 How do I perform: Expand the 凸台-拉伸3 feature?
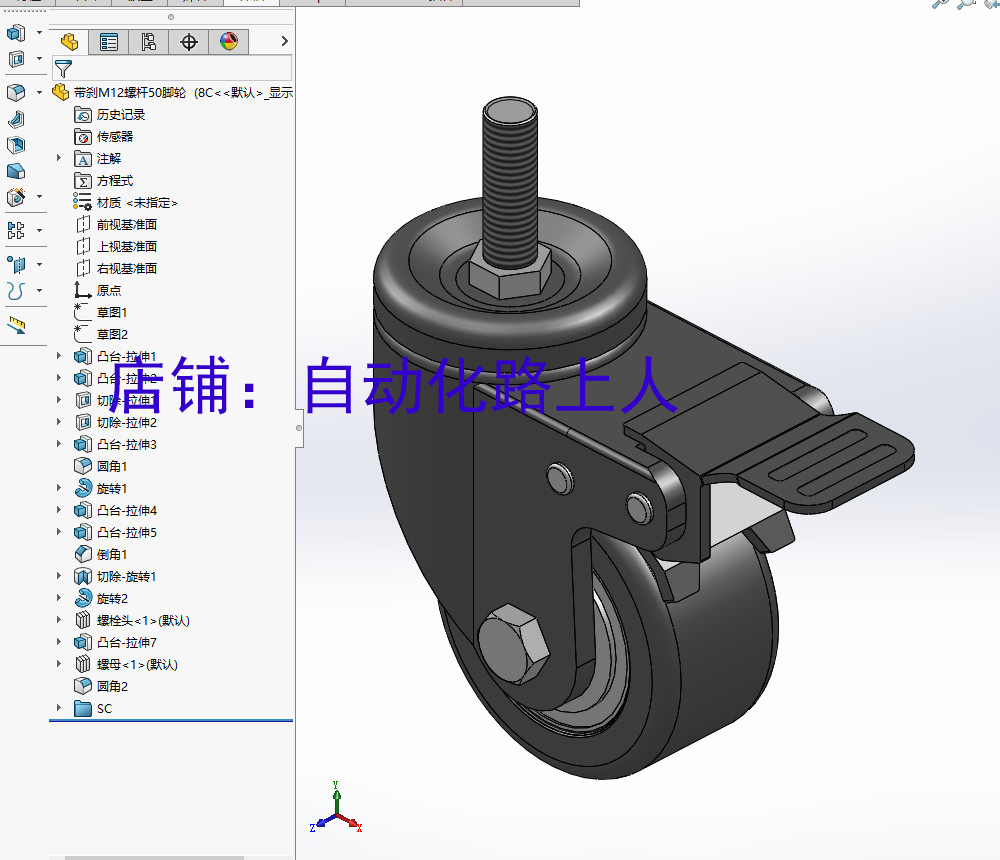[x=59, y=443]
